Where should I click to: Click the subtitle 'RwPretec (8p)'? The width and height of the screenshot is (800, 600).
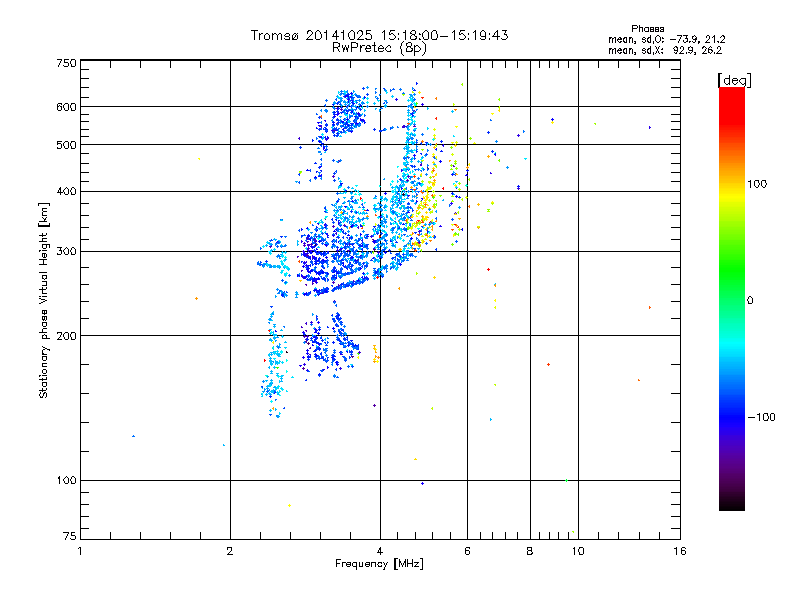(x=379, y=48)
